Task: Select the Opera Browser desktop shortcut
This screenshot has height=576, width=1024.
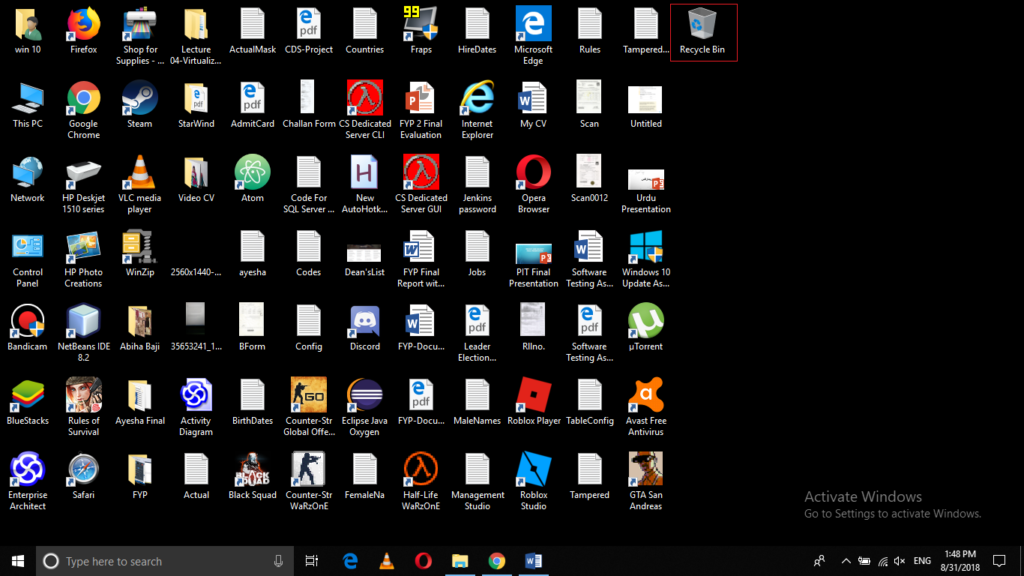Action: pos(533,185)
